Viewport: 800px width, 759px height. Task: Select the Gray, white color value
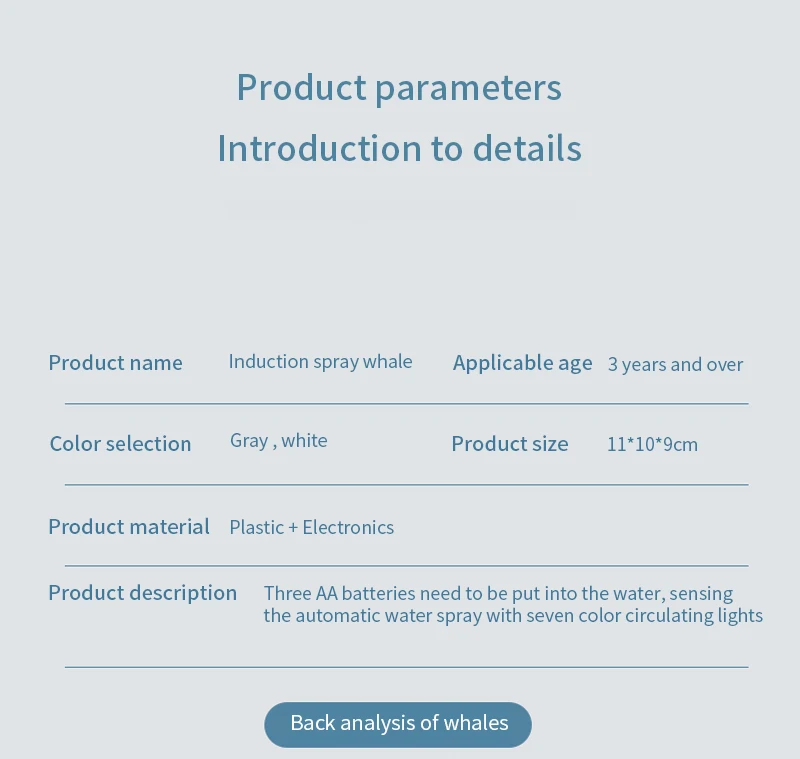279,441
